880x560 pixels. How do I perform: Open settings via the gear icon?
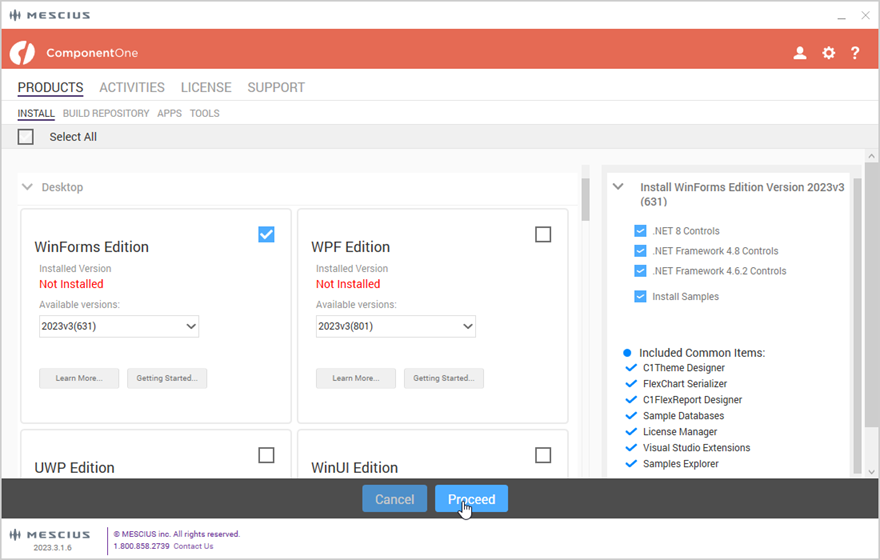(828, 53)
